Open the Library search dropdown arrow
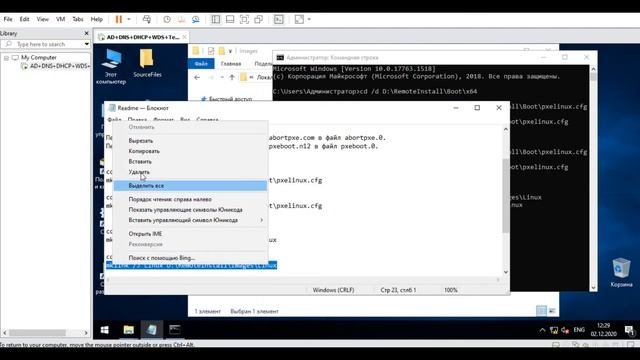The height and width of the screenshot is (360, 640). click(x=87, y=44)
